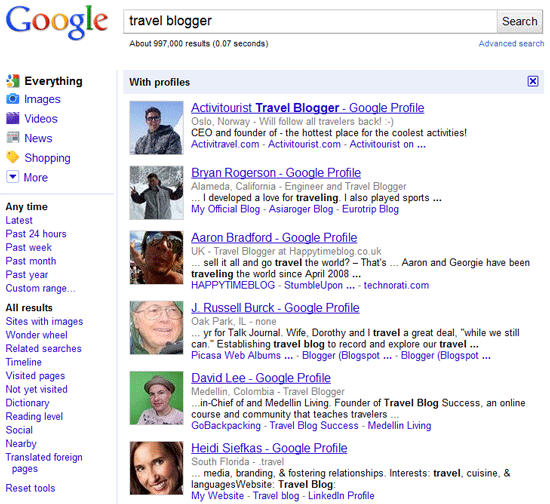Select Images search category
The height and width of the screenshot is (504, 550).
[42, 99]
